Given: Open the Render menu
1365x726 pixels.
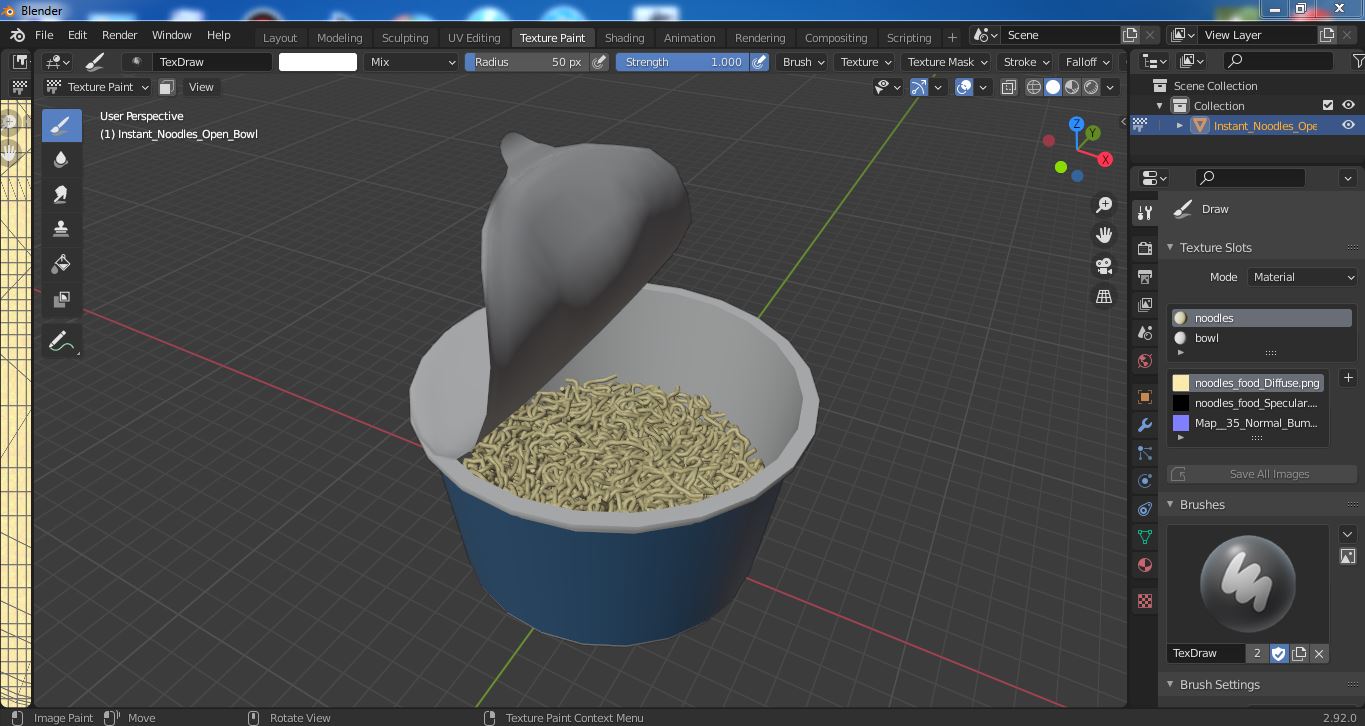Looking at the screenshot, I should 119,35.
